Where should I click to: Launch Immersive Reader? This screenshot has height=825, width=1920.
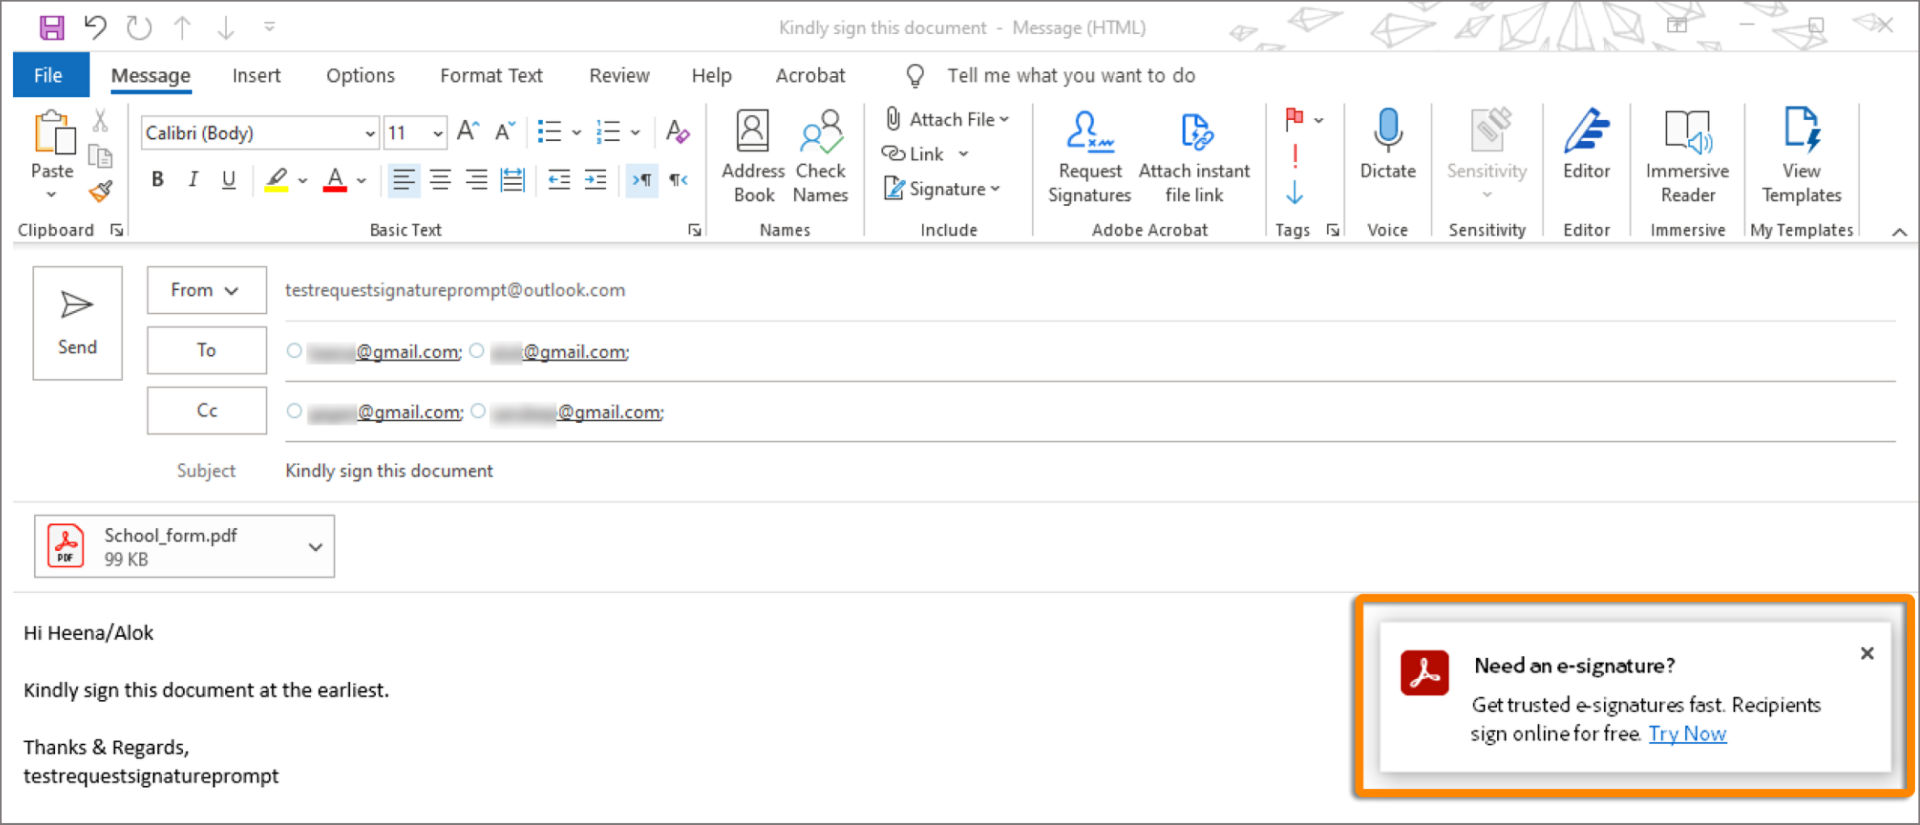click(x=1688, y=156)
